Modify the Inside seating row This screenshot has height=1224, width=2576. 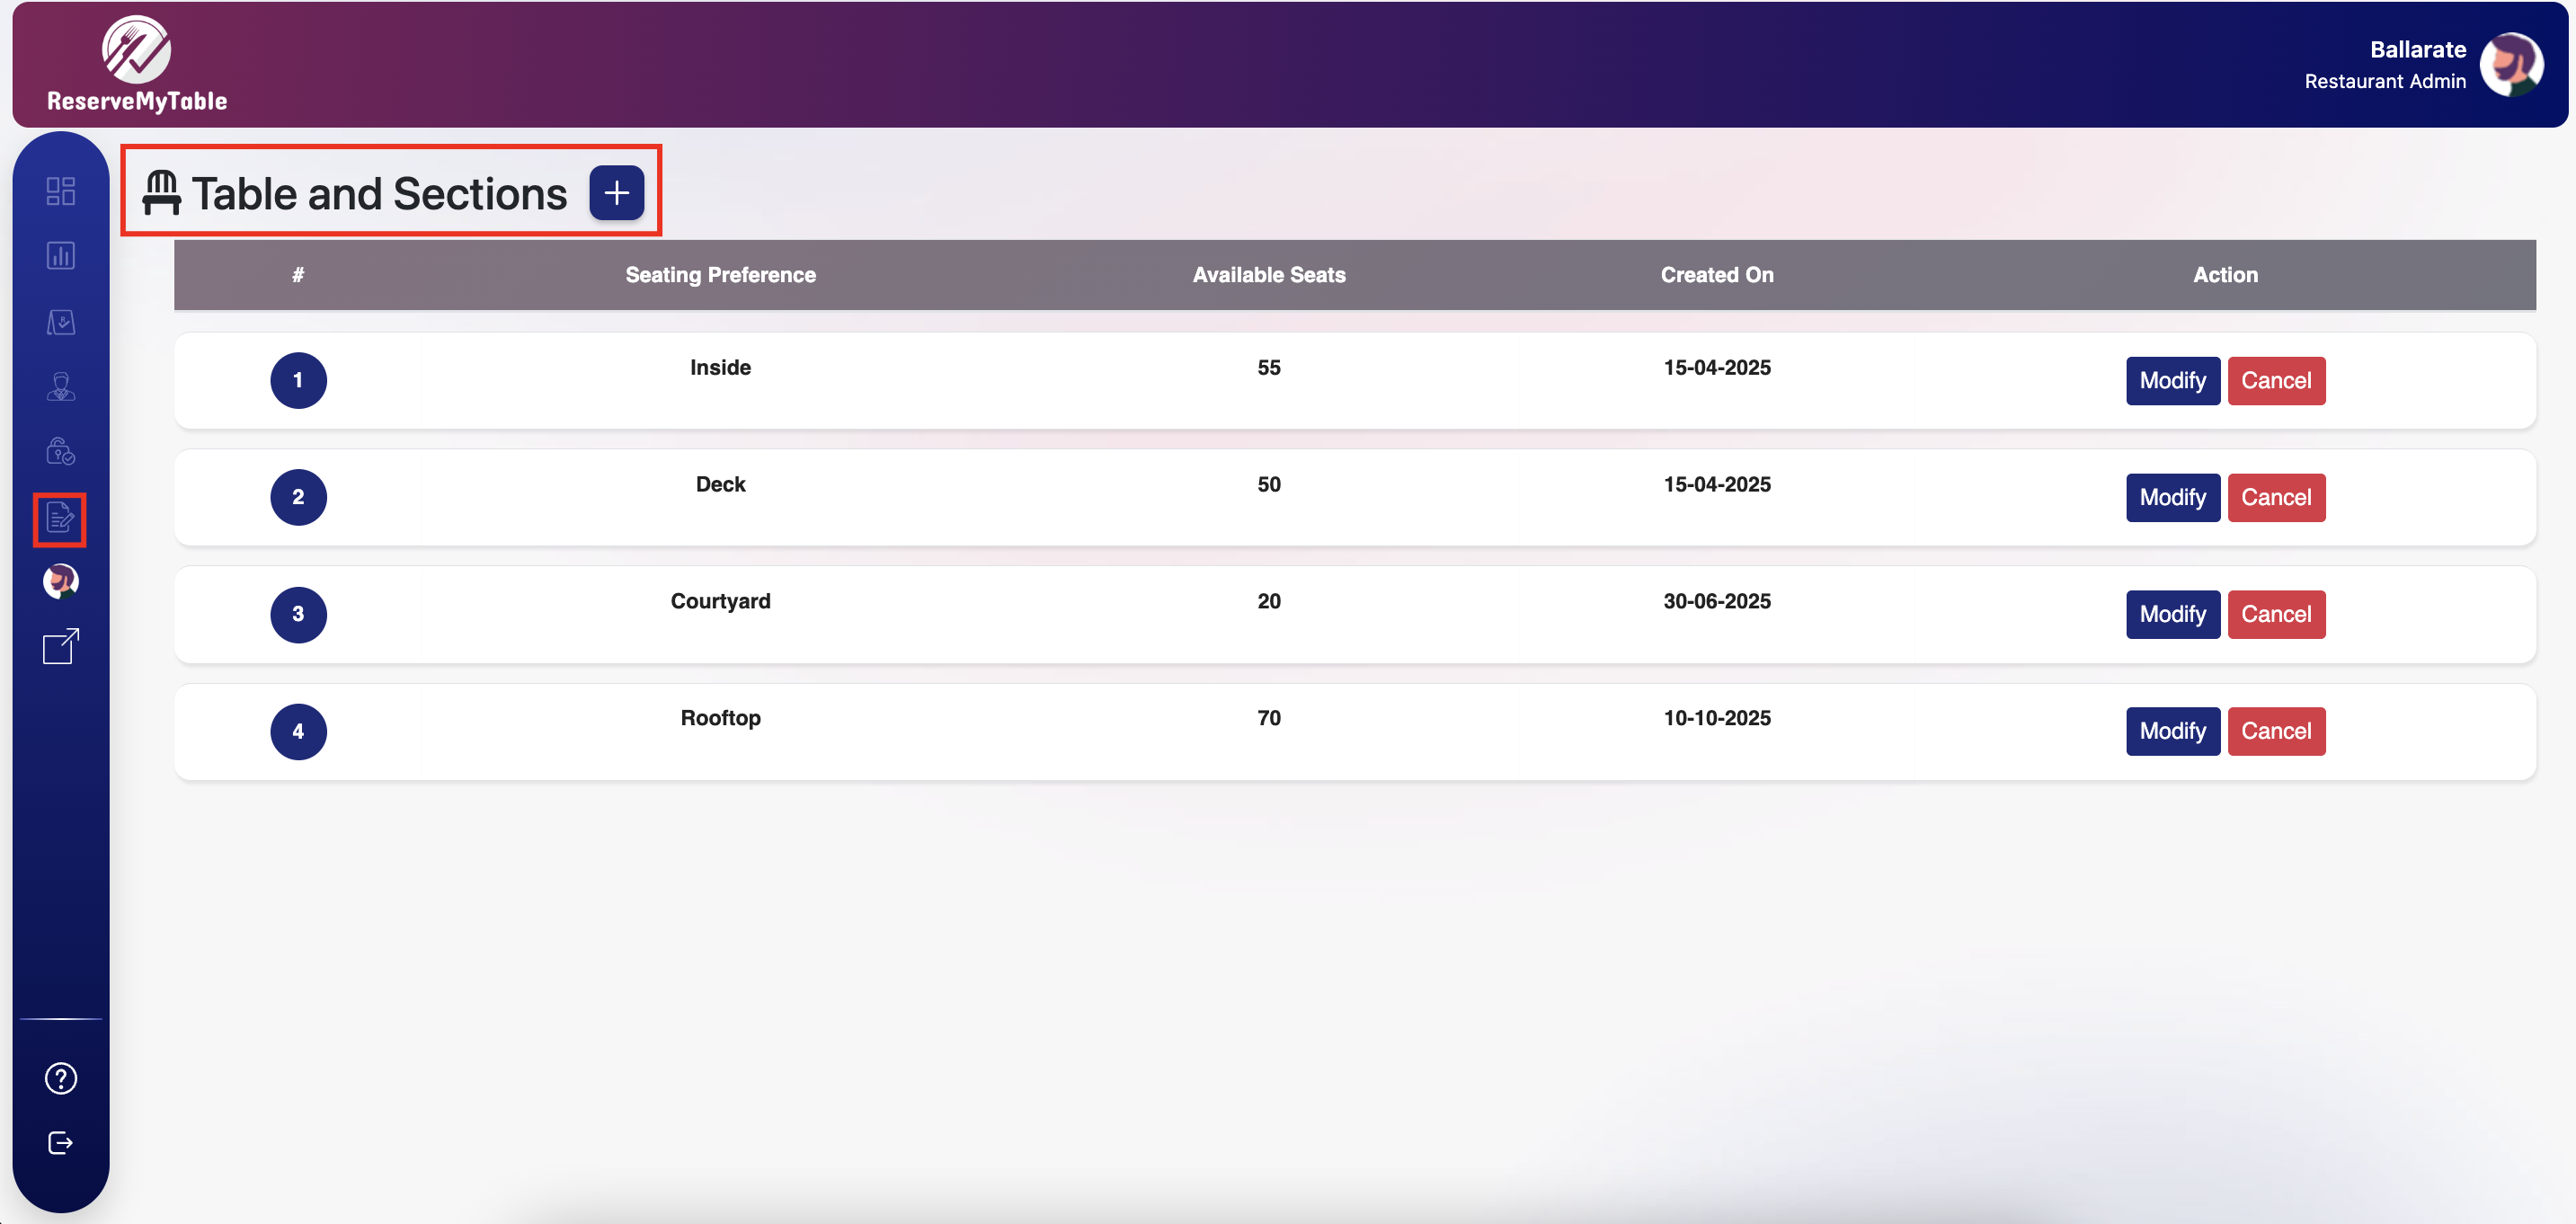(2172, 381)
